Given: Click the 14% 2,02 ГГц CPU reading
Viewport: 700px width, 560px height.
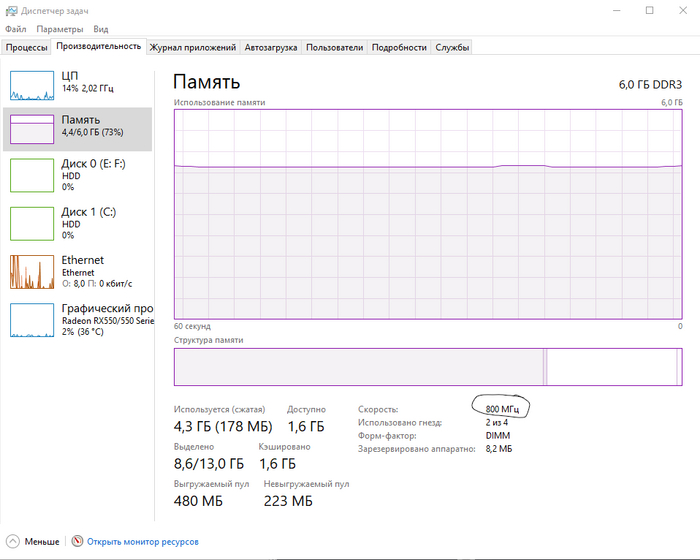Looking at the screenshot, I should click(x=88, y=88).
